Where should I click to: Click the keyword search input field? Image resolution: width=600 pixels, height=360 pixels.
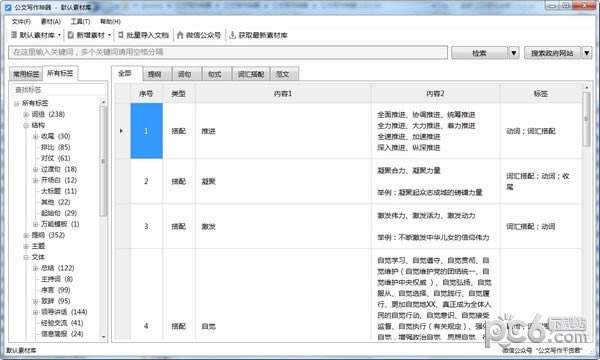click(x=228, y=52)
